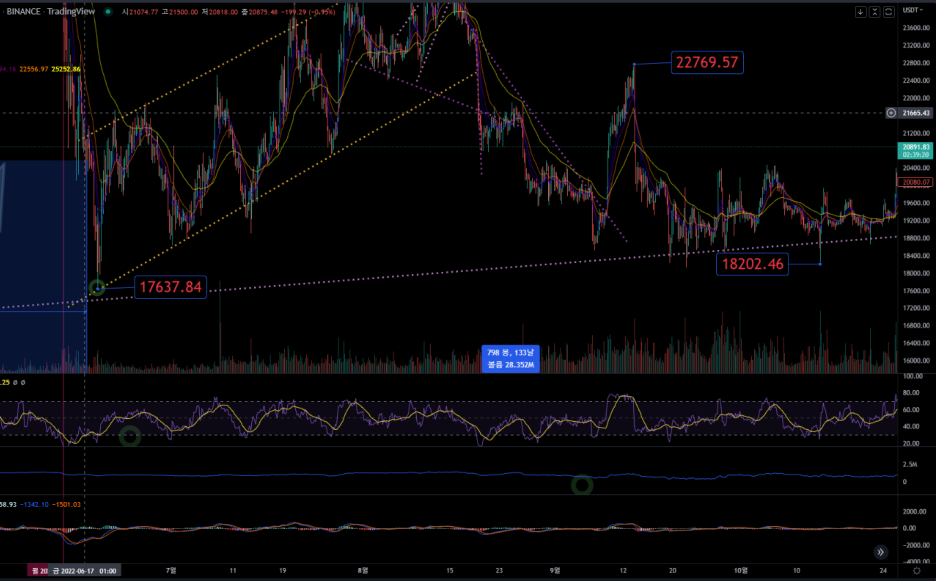Click the collapse pane icon with inward arrows
Viewport: 936px width, 581px height.
tap(875, 11)
